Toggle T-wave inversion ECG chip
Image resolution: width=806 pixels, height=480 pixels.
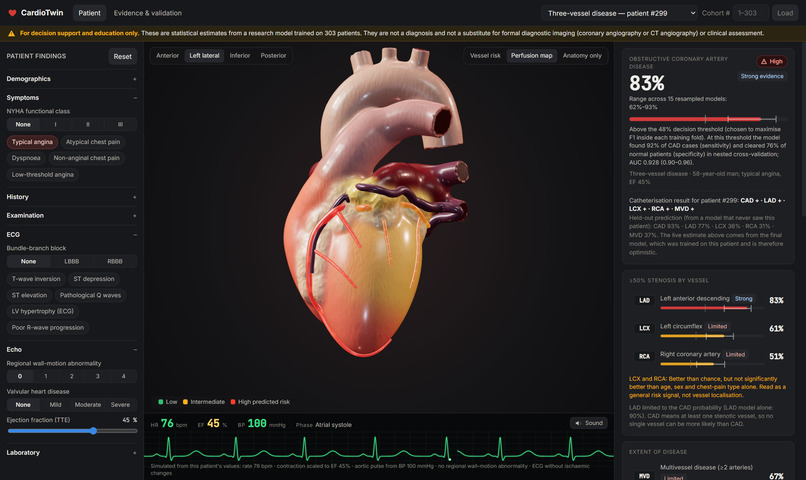click(x=36, y=279)
